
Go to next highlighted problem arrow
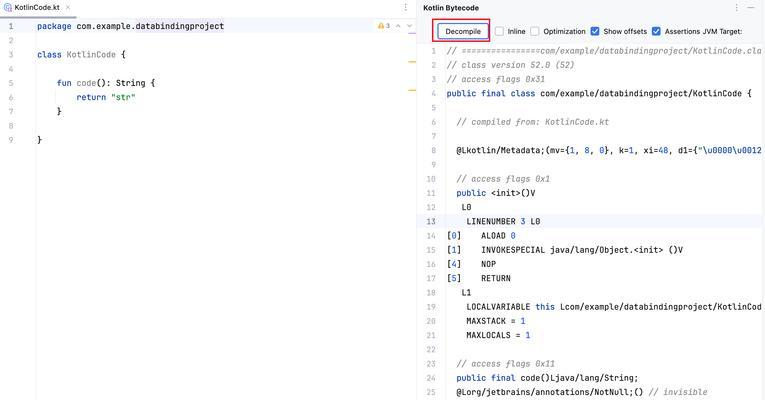409,26
